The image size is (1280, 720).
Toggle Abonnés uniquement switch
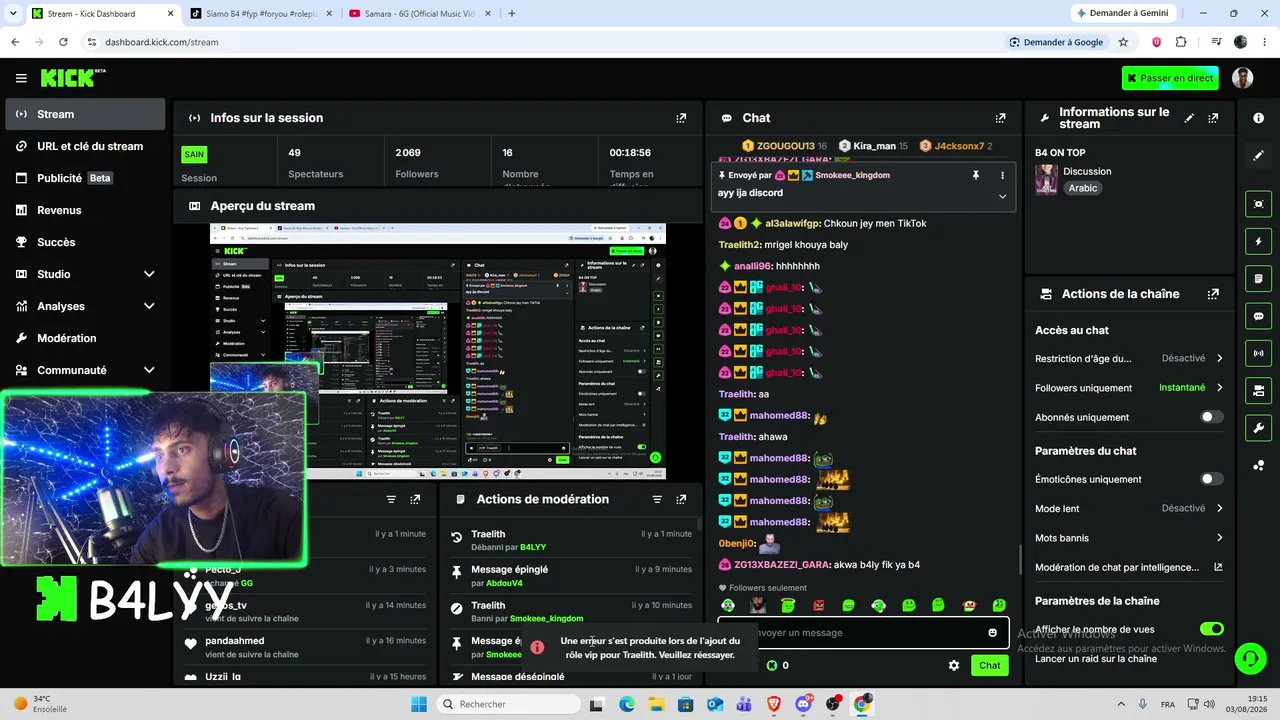click(x=1211, y=417)
